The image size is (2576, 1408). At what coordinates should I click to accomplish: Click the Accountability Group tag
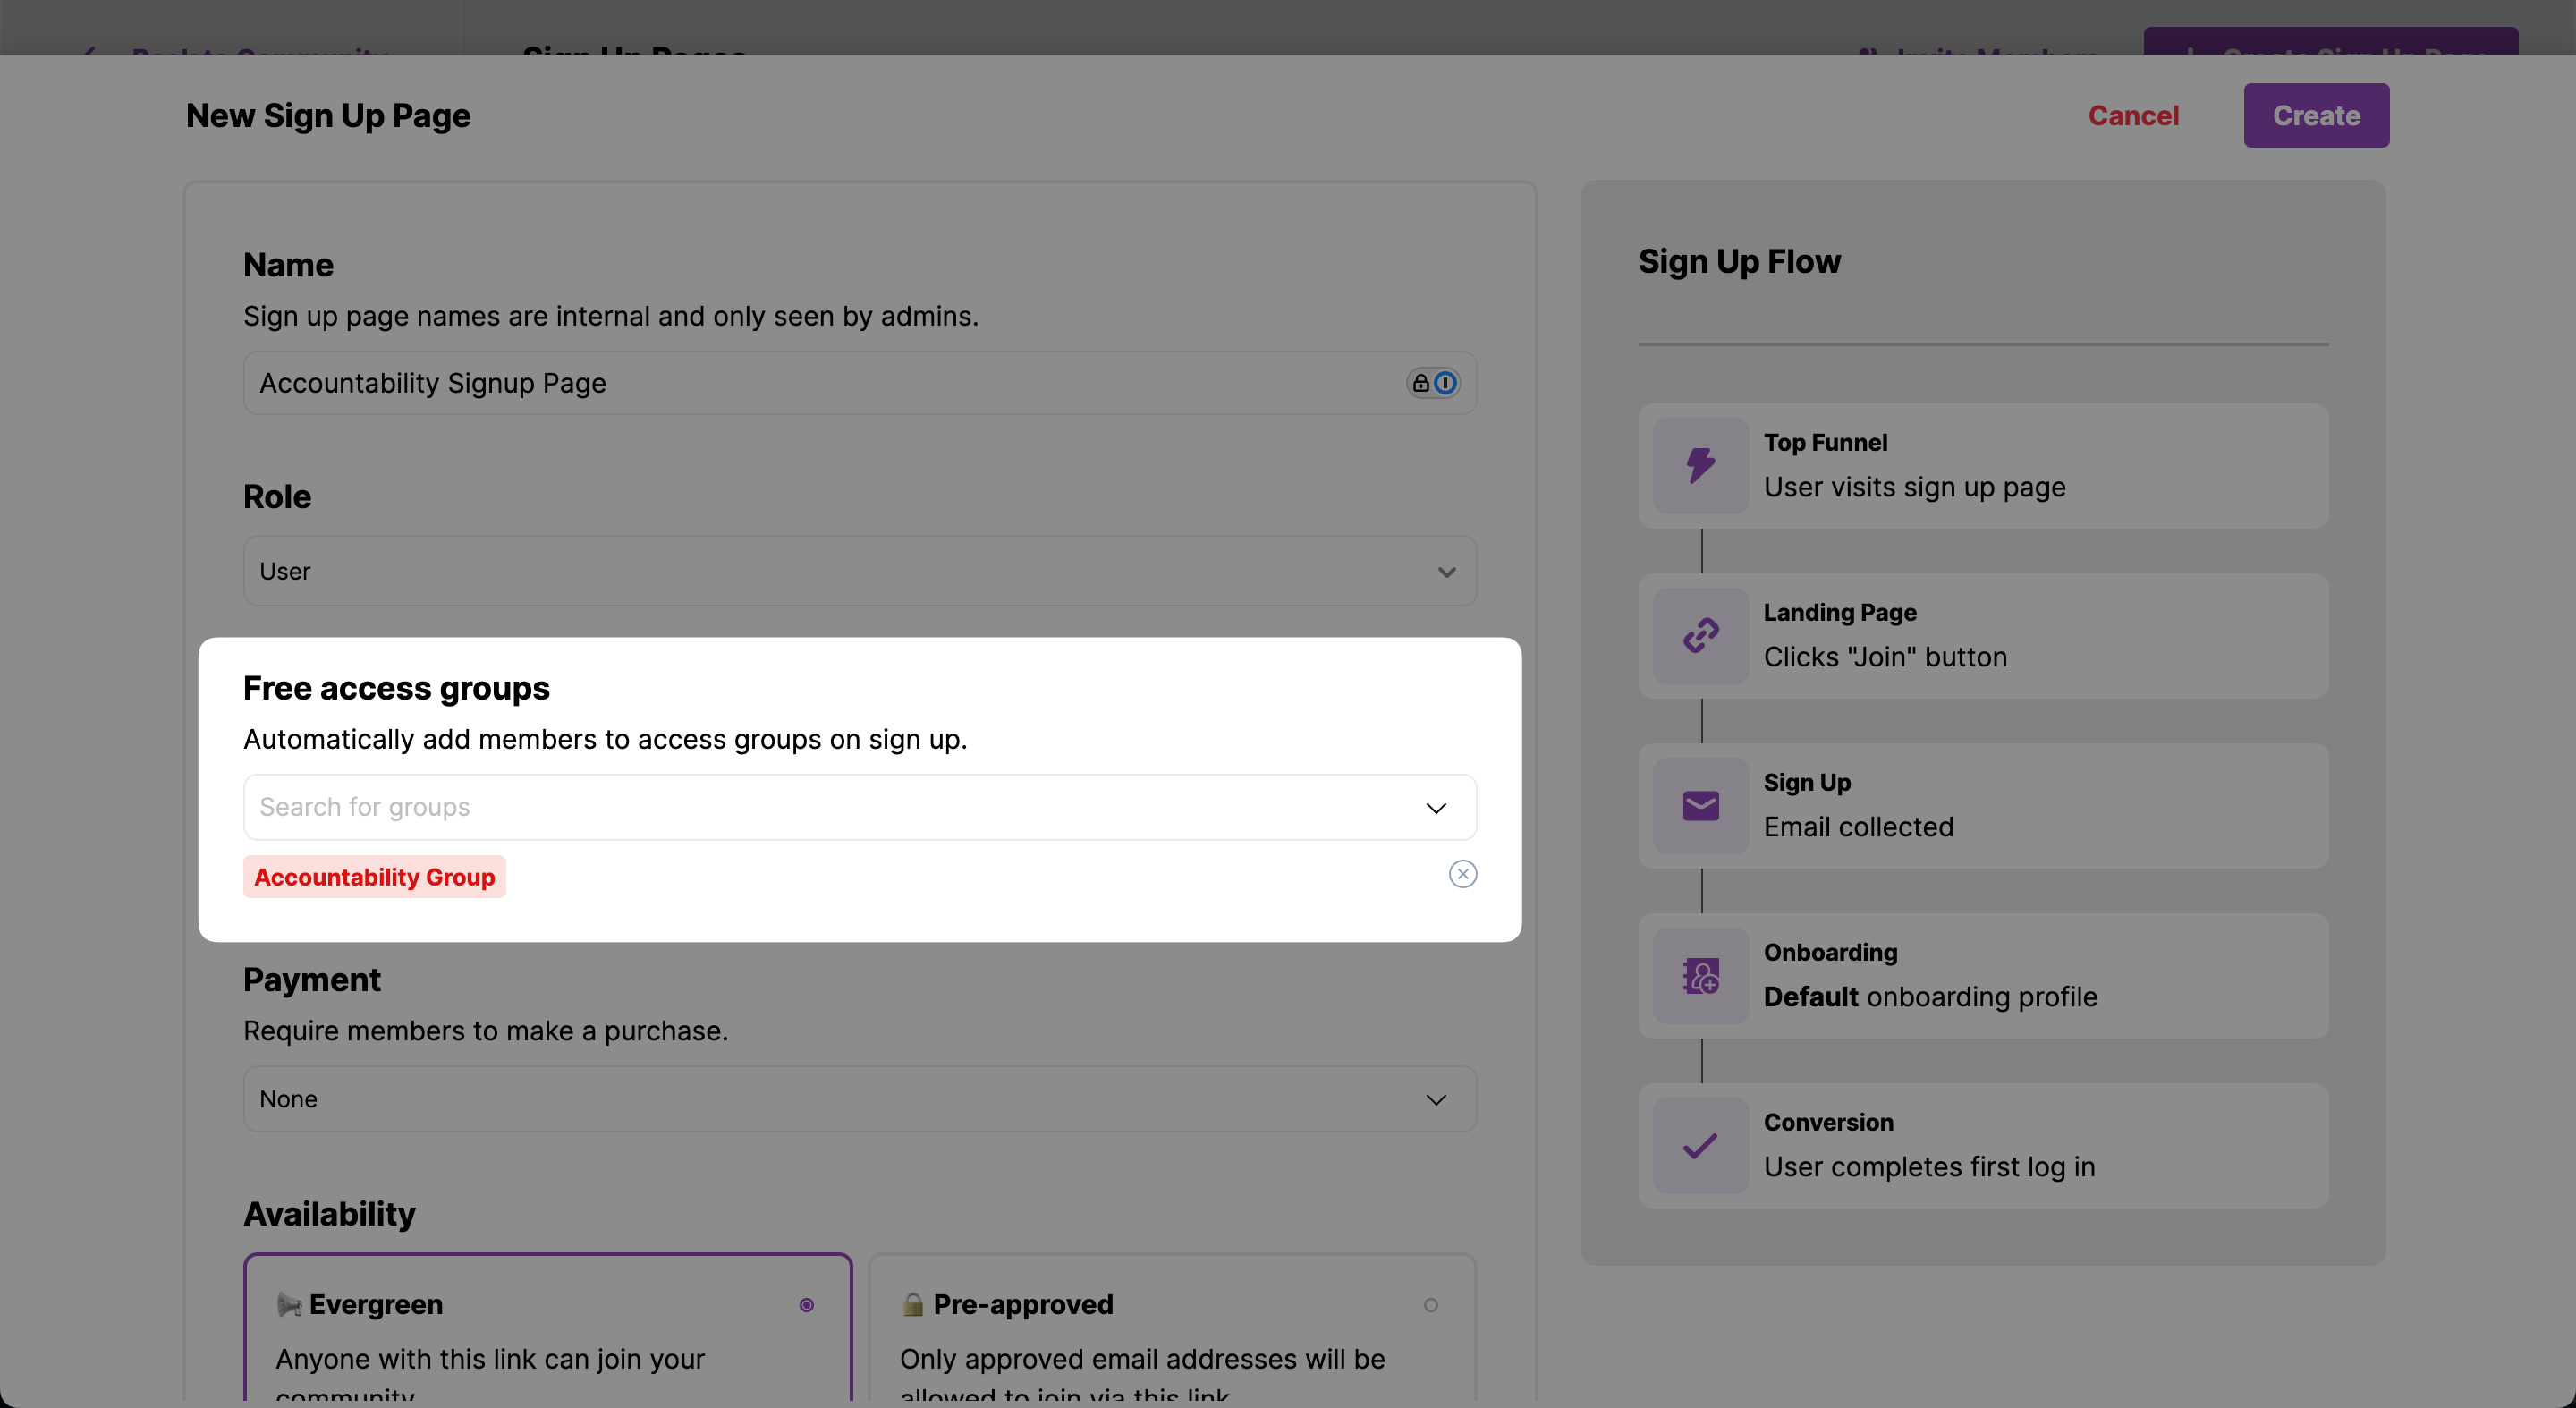(x=374, y=877)
